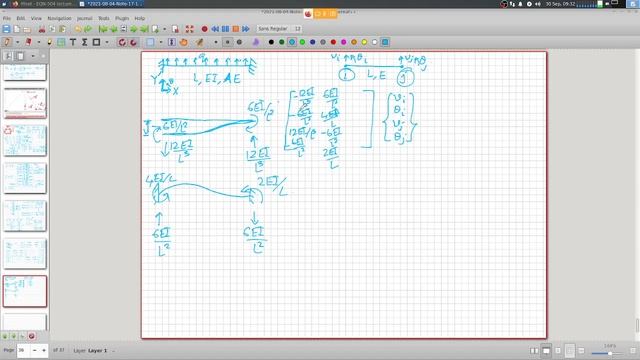Start audio recording with red button
This screenshot has height=360, width=640.
pyautogui.click(x=204, y=29)
